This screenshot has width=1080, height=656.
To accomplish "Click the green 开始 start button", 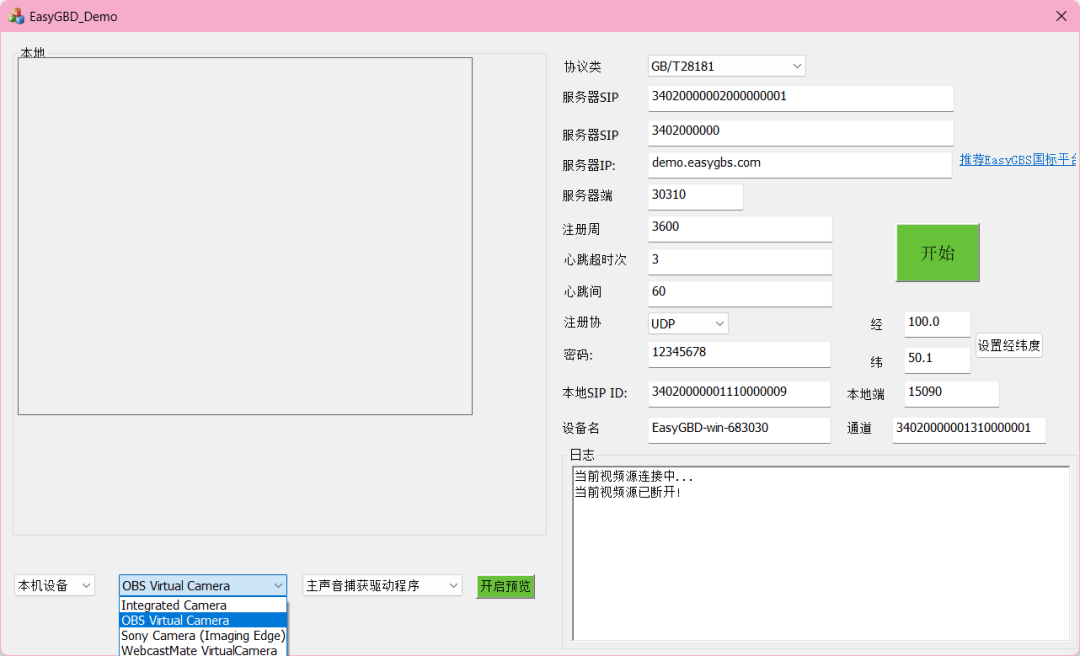I will 937,253.
